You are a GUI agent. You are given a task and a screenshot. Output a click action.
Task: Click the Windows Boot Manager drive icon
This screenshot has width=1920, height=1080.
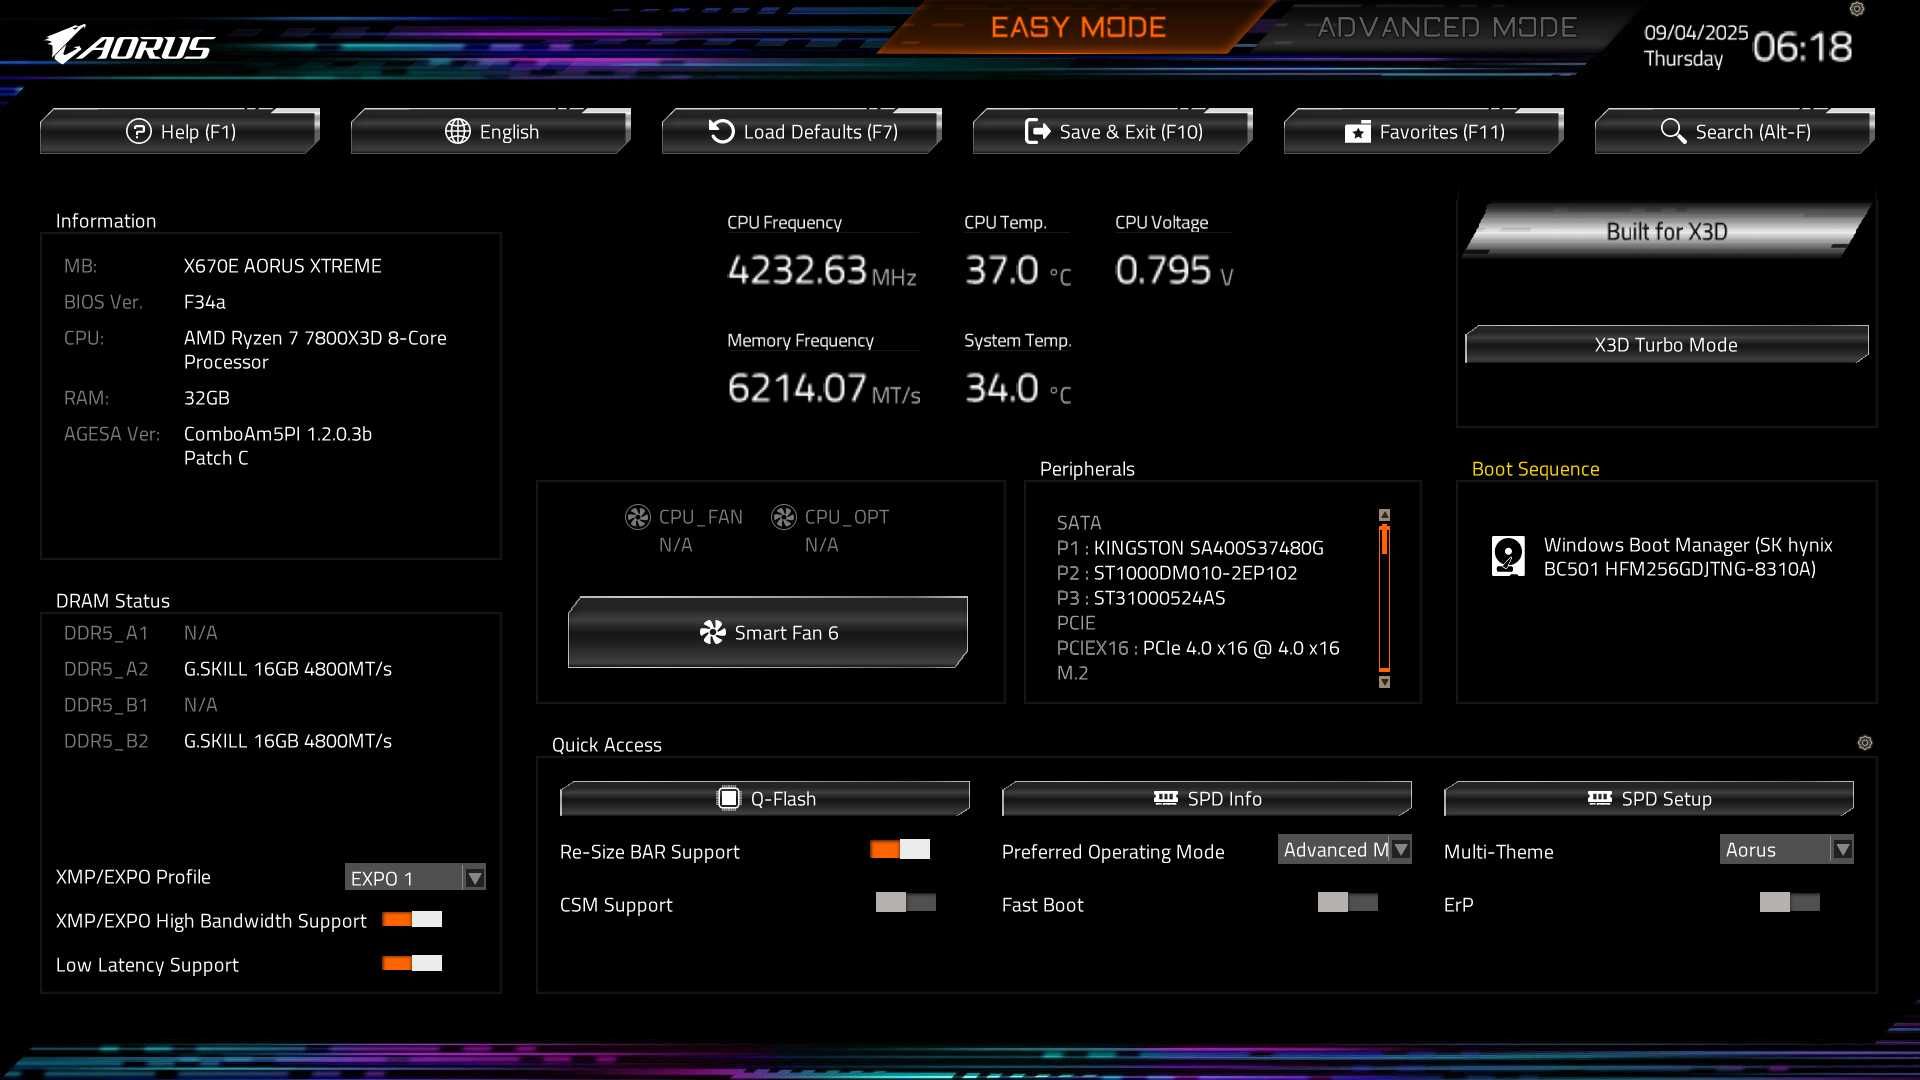tap(1508, 556)
